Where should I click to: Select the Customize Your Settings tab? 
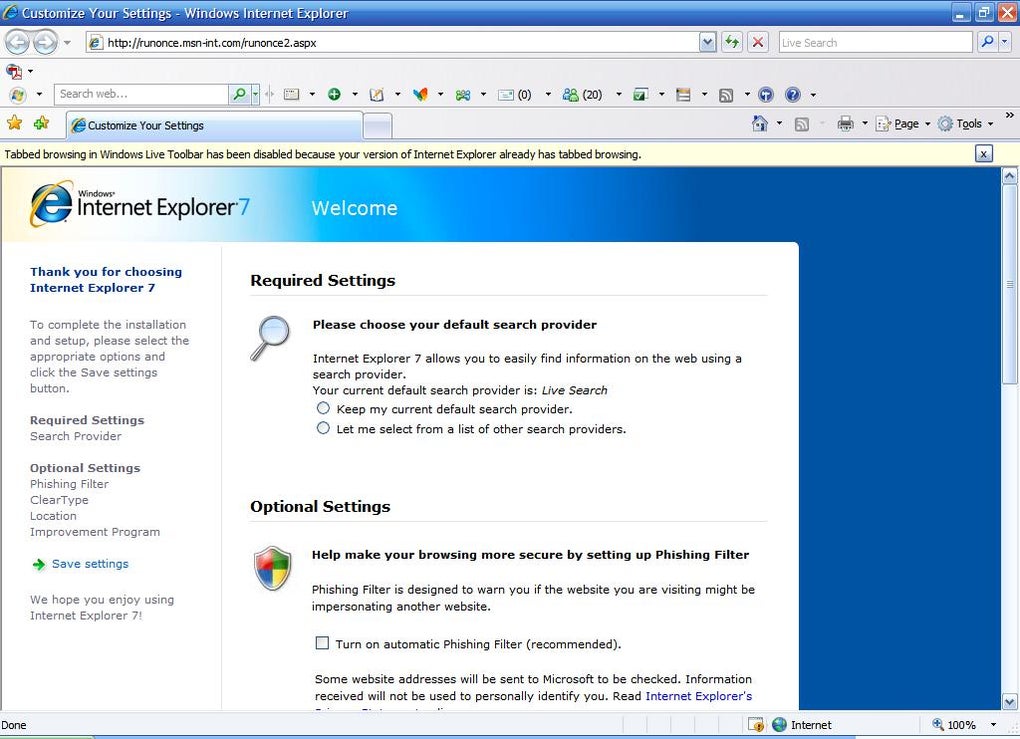pos(215,126)
